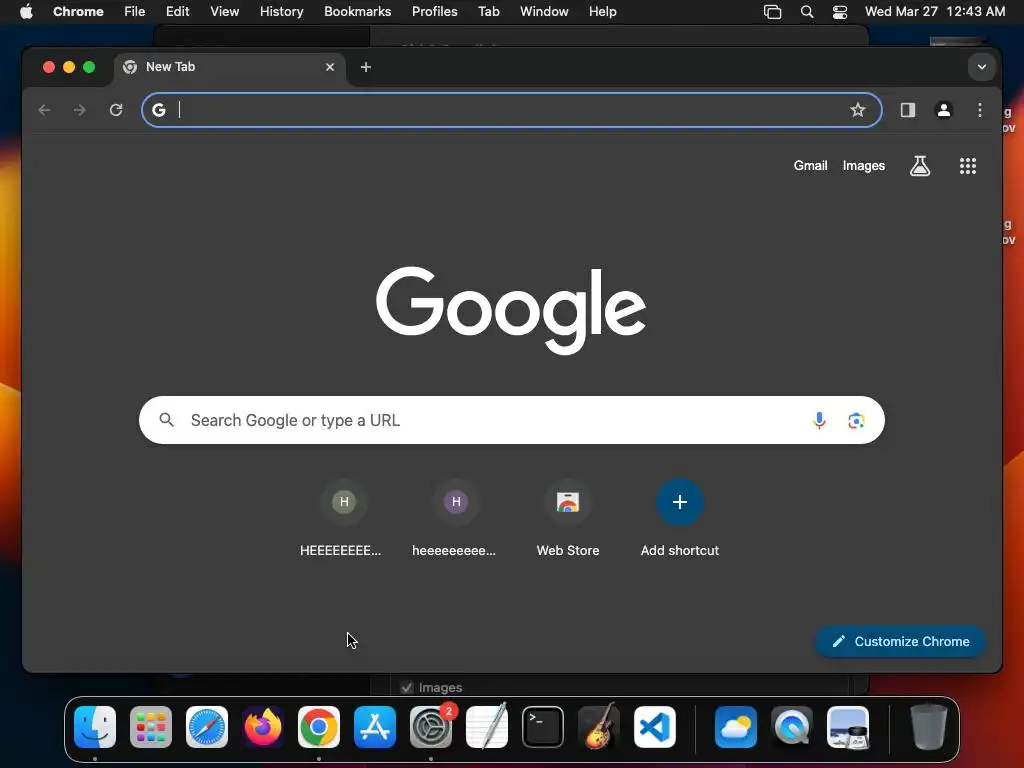Open Control Center in menu bar
This screenshot has height=768, width=1024.
(840, 12)
